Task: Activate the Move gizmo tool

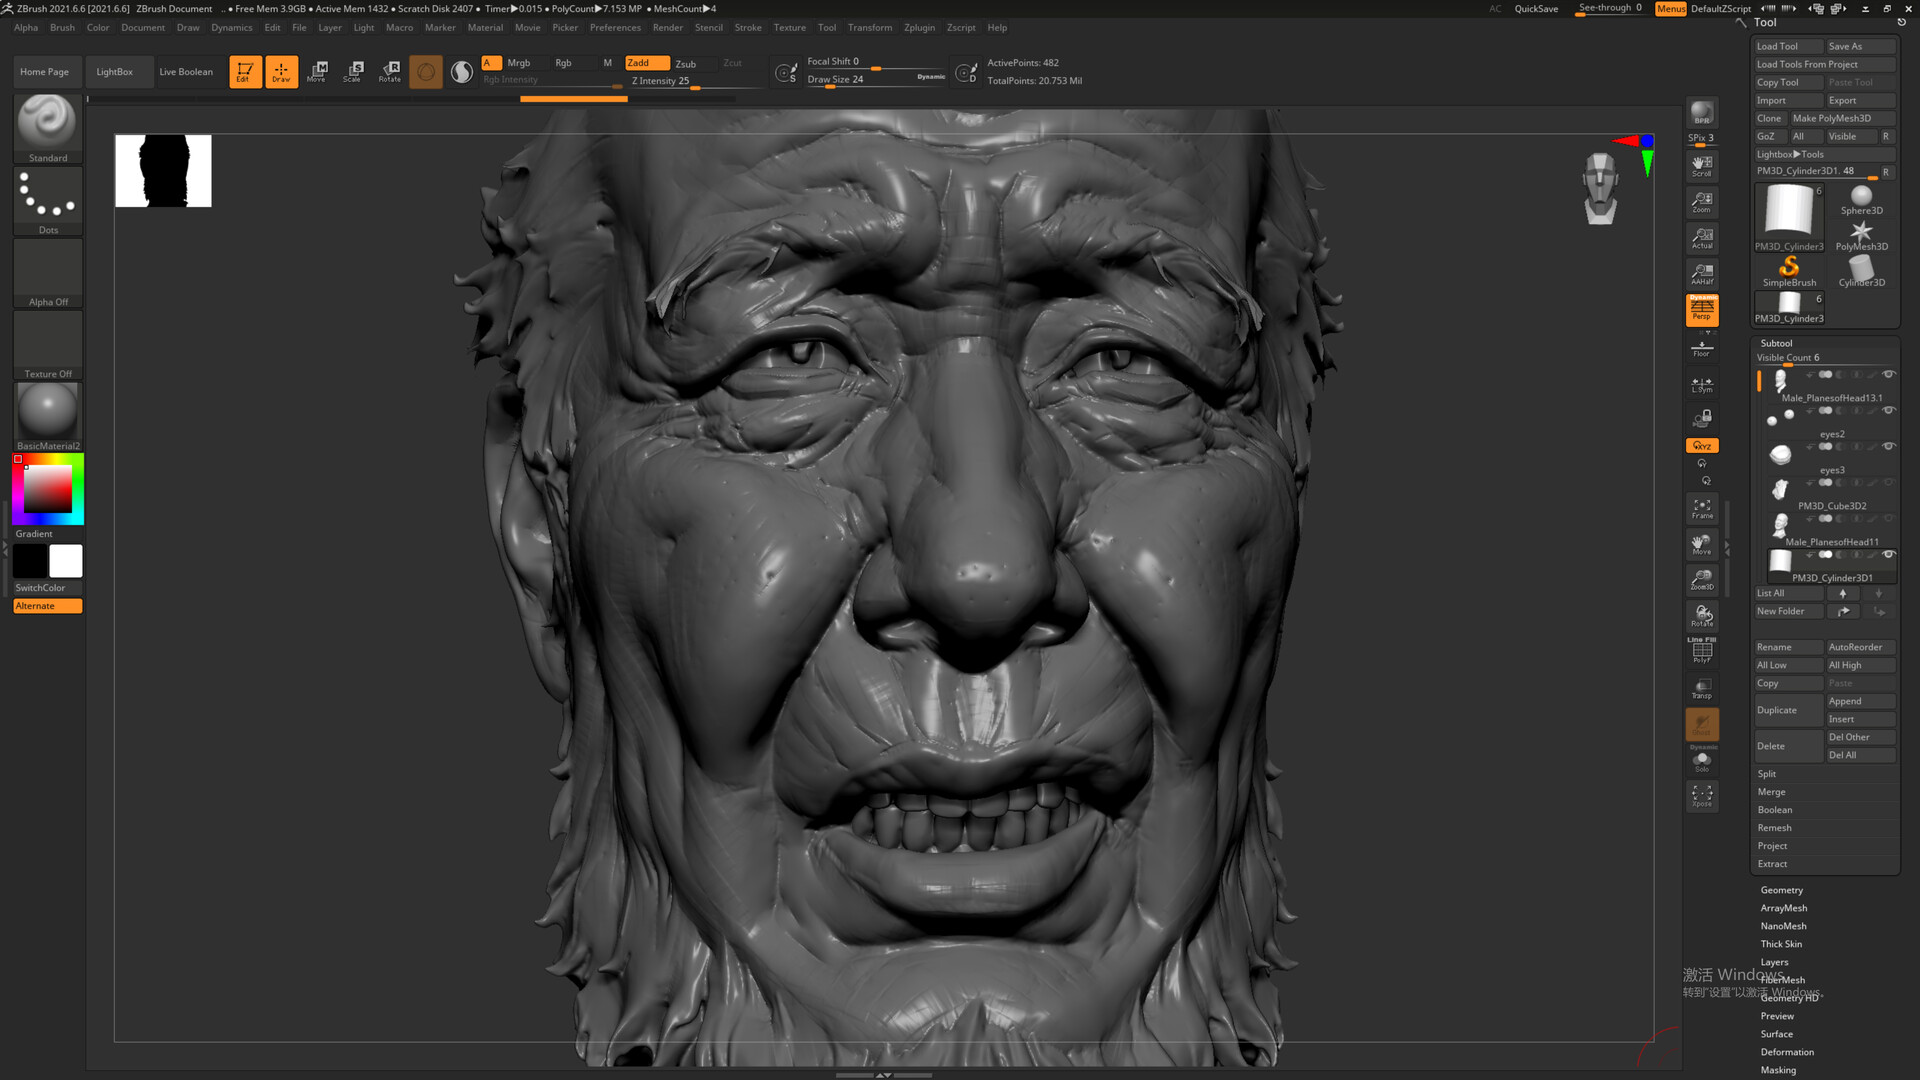Action: (318, 71)
